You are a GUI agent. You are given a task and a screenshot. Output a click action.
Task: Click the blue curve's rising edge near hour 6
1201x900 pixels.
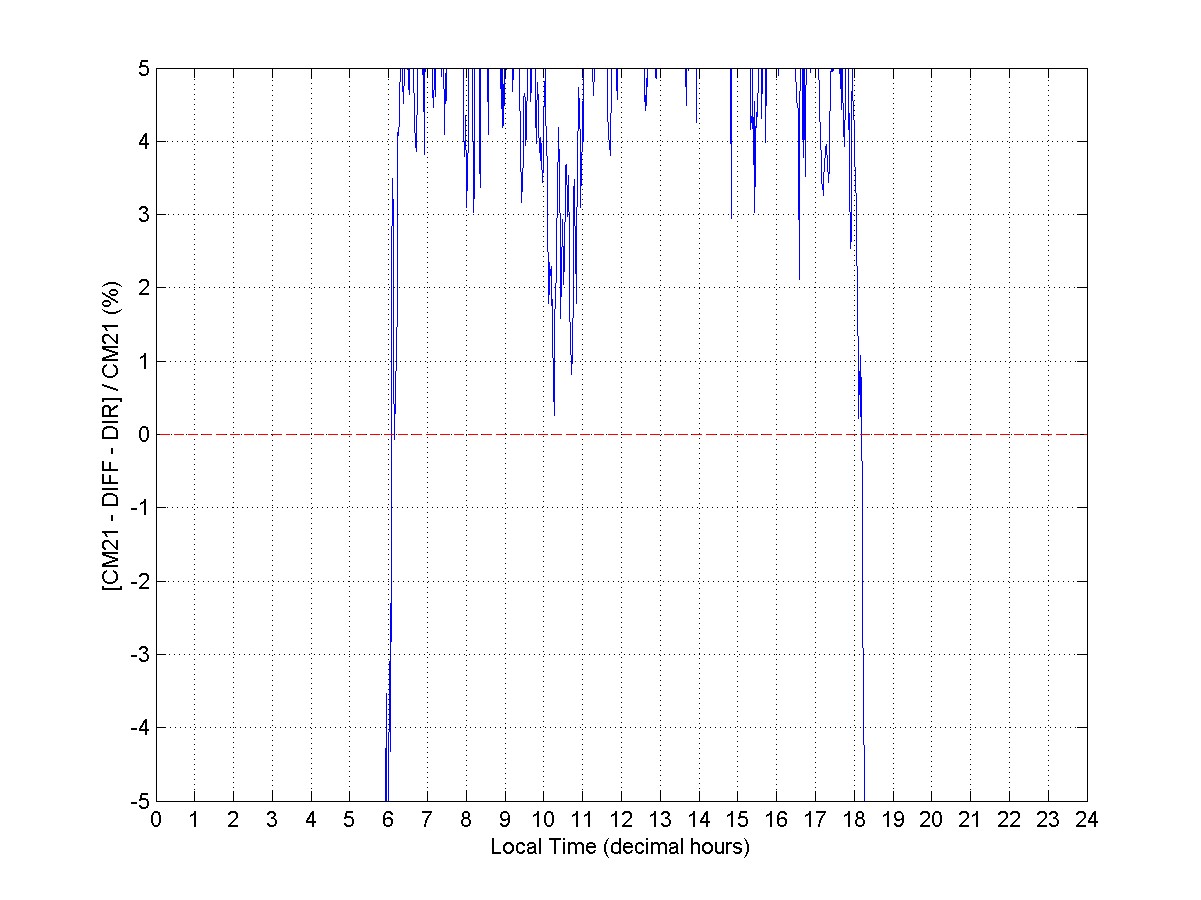point(392,500)
